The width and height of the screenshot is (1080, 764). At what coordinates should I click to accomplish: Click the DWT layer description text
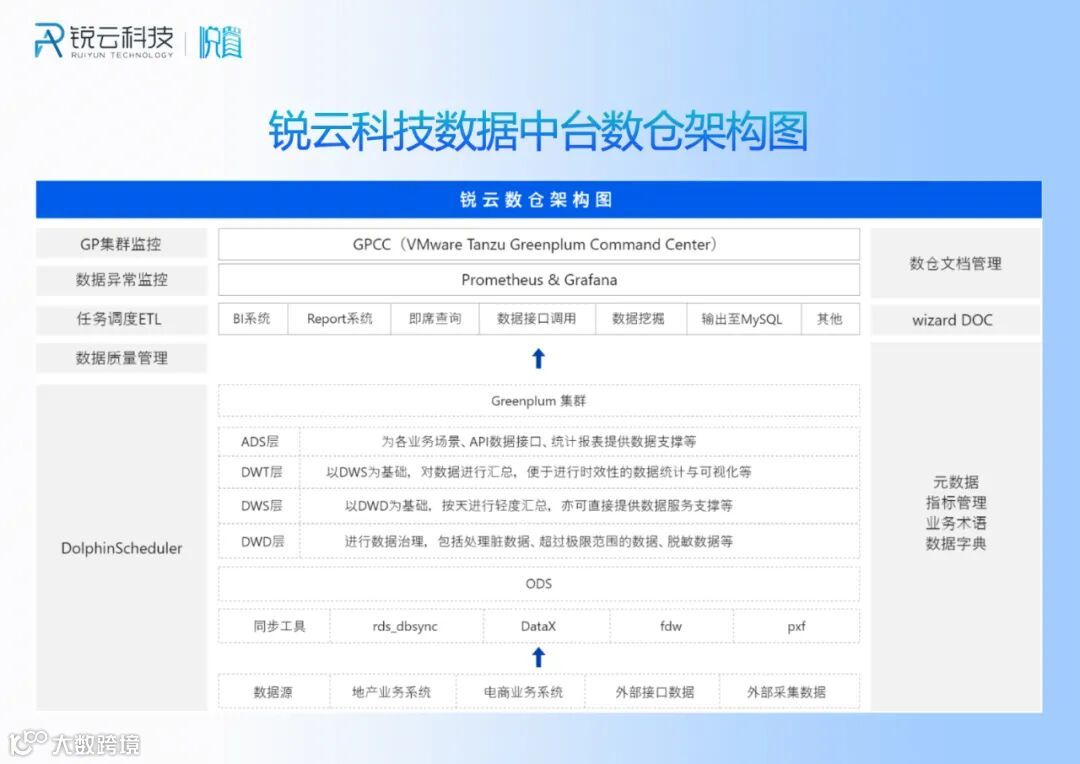539,472
